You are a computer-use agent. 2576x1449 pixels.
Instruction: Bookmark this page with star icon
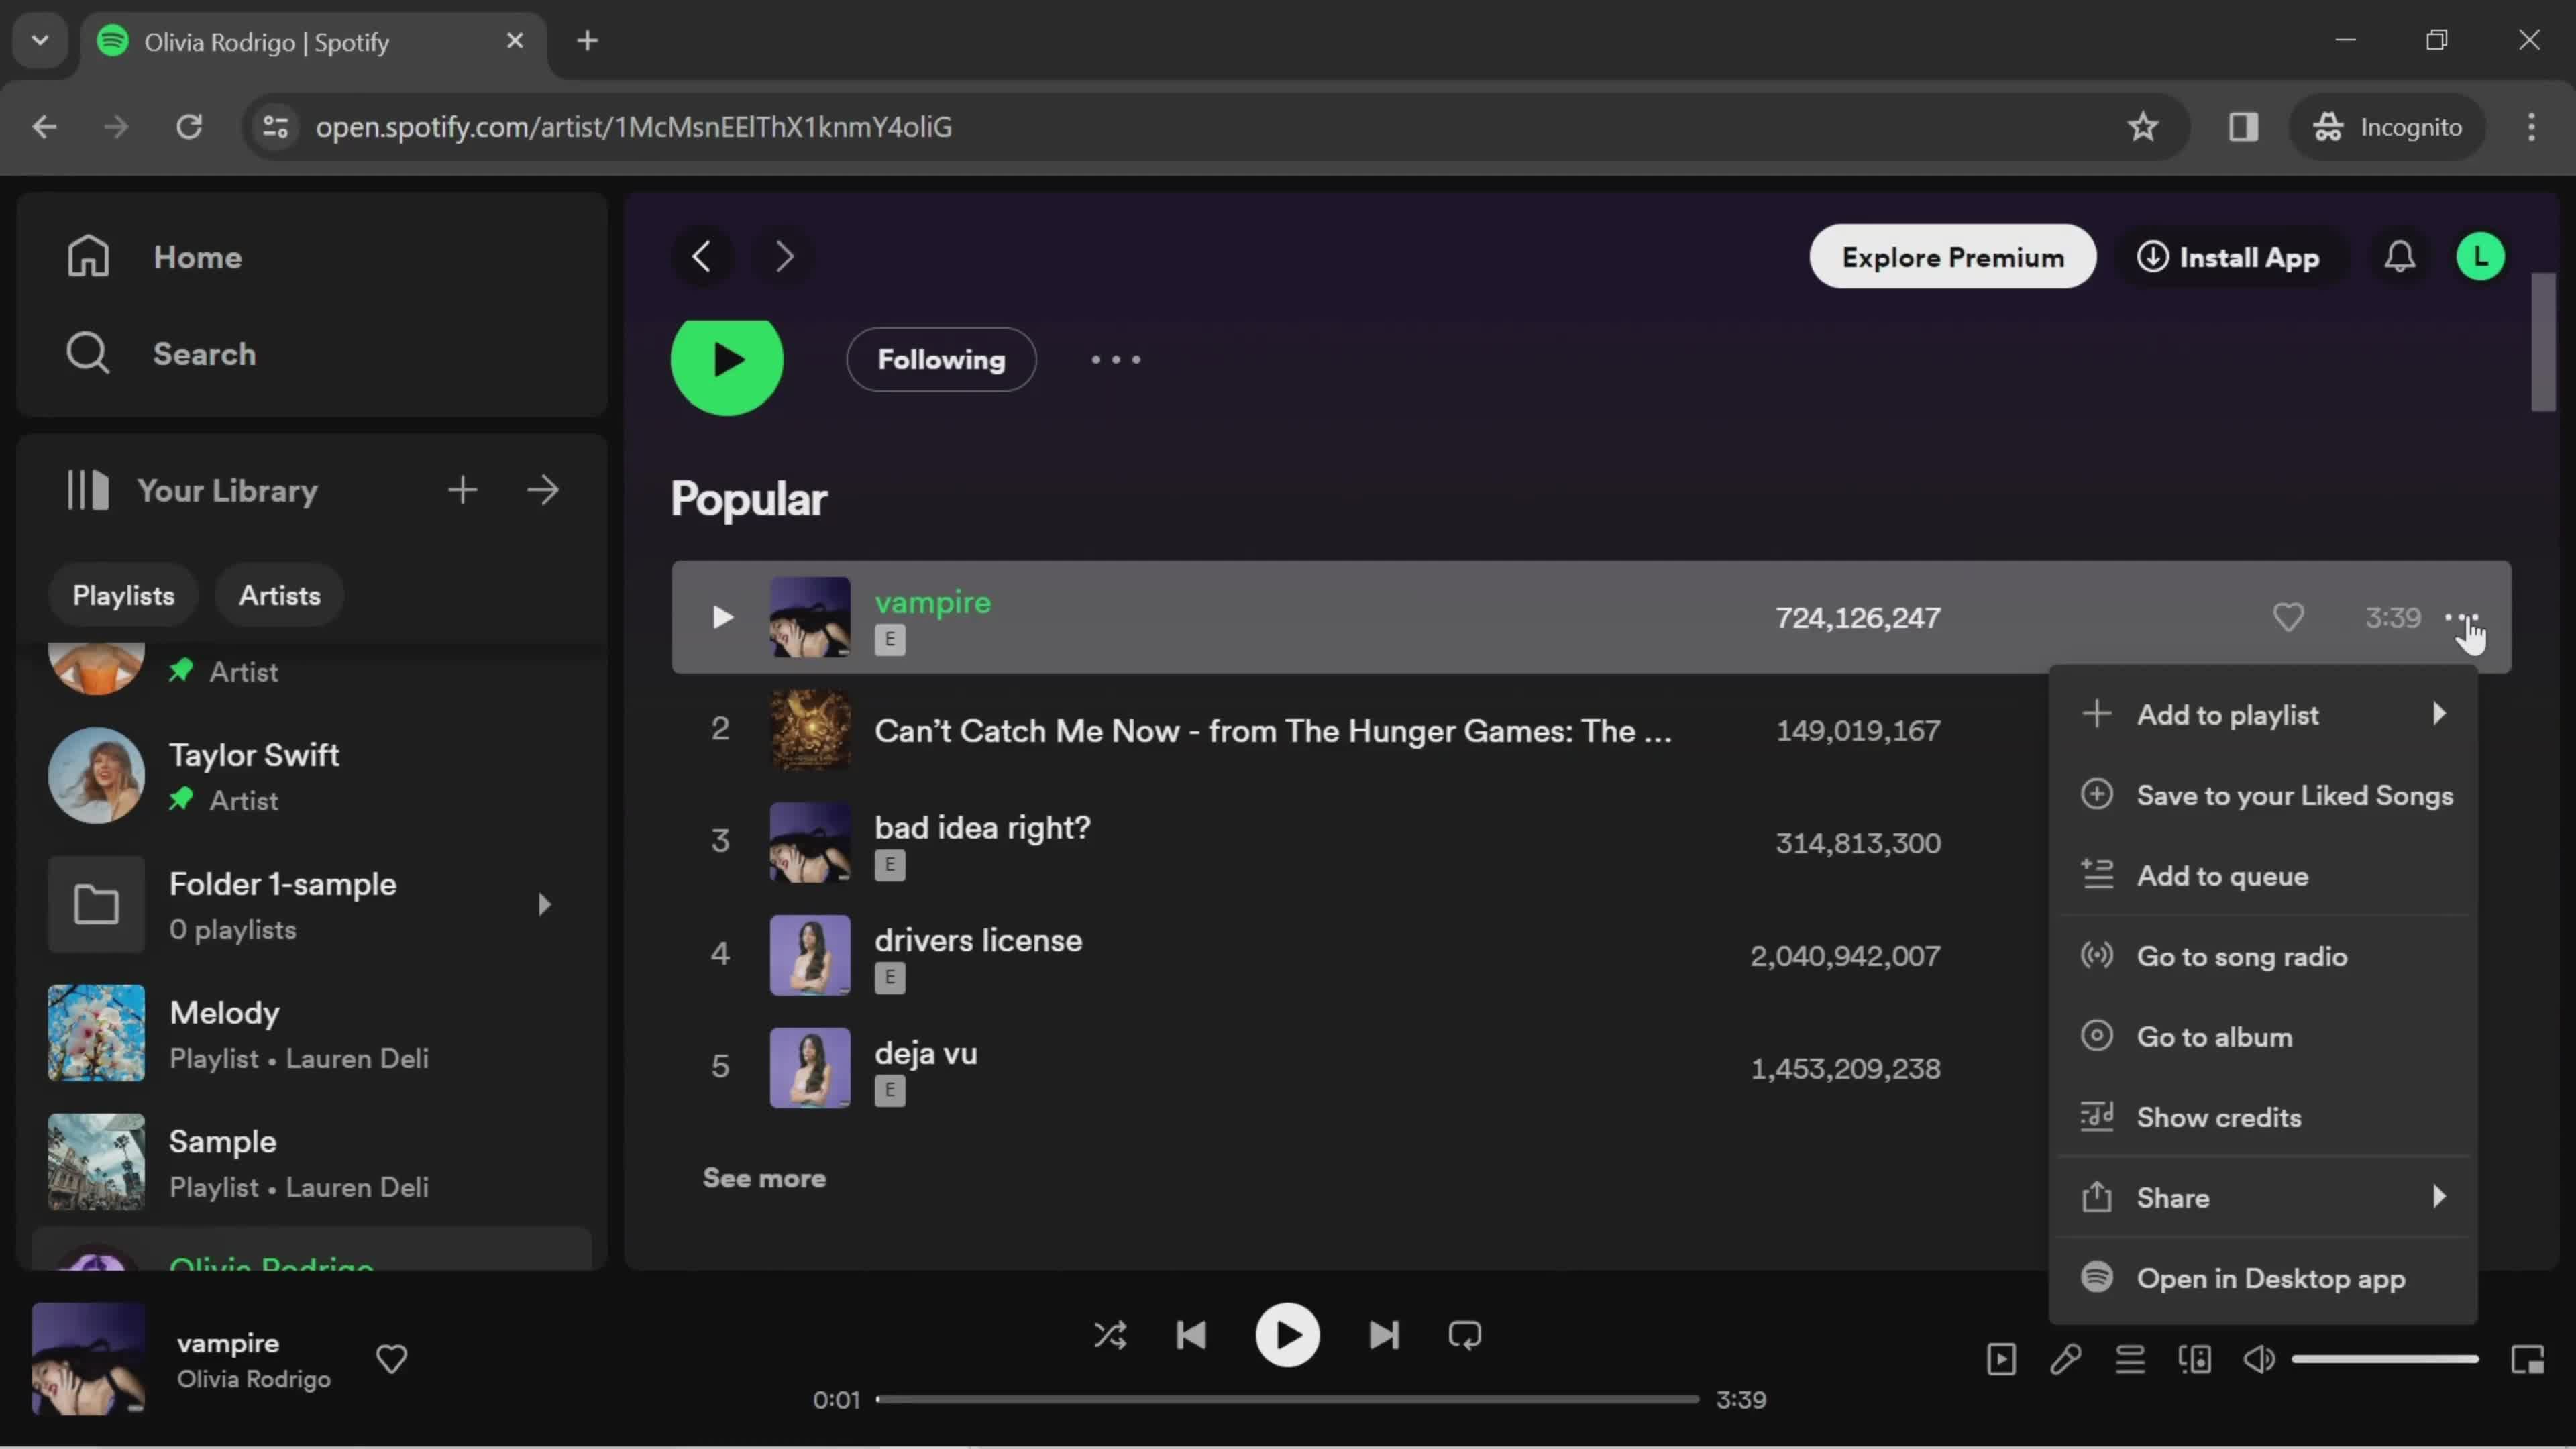click(2142, 127)
